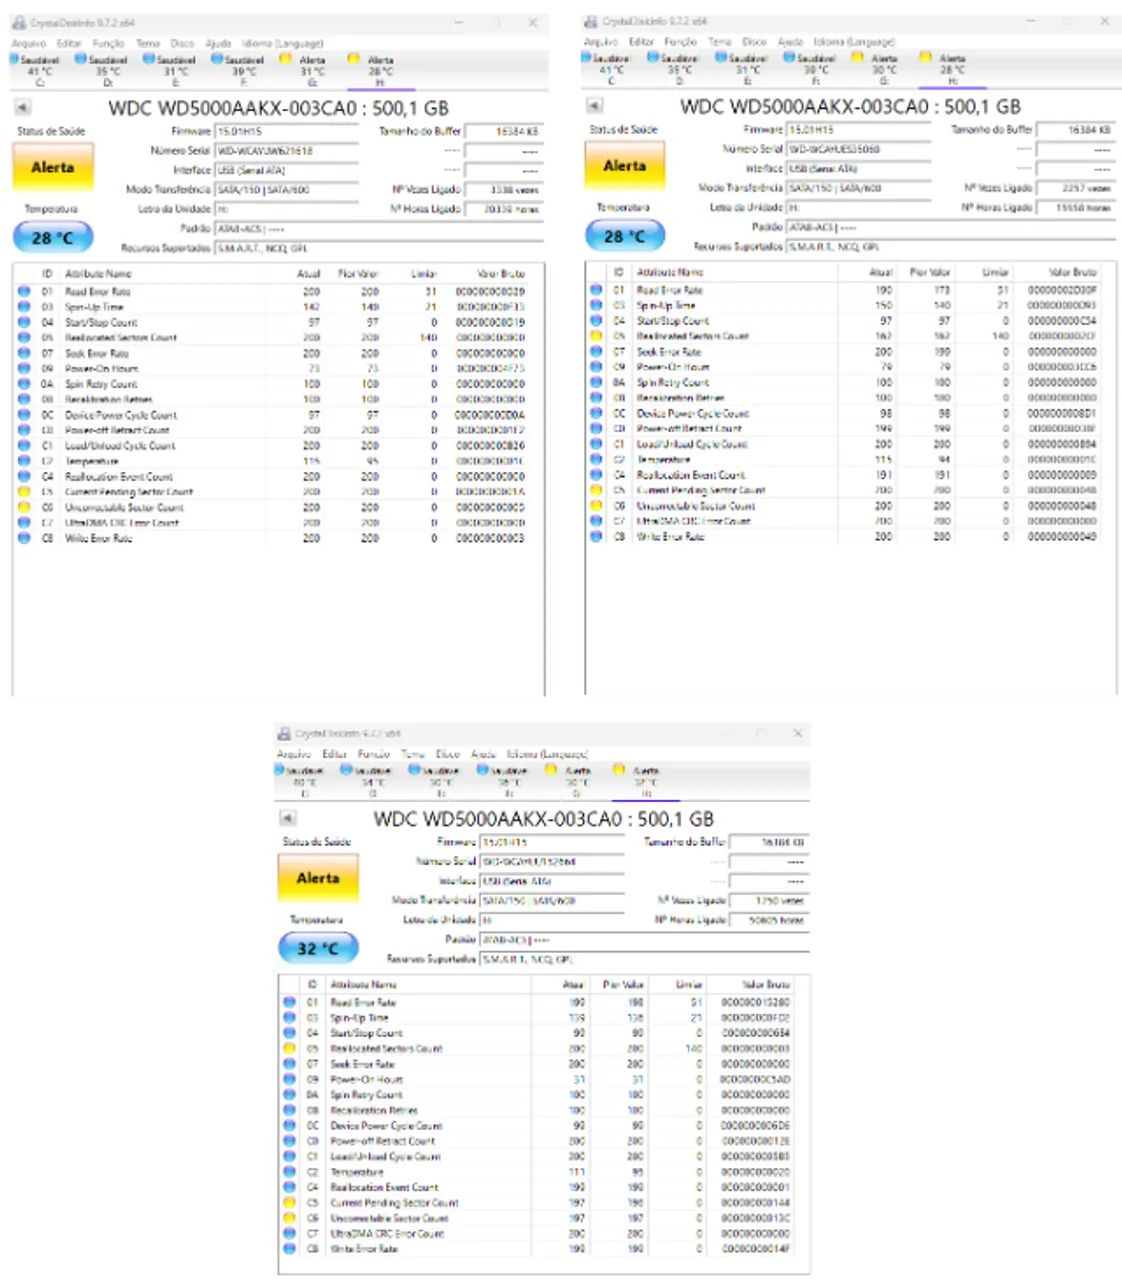Click yellow orb for Uncorrectable Sector Count, top-left window
The width and height of the screenshot is (1122, 1280).
pyautogui.click(x=24, y=507)
